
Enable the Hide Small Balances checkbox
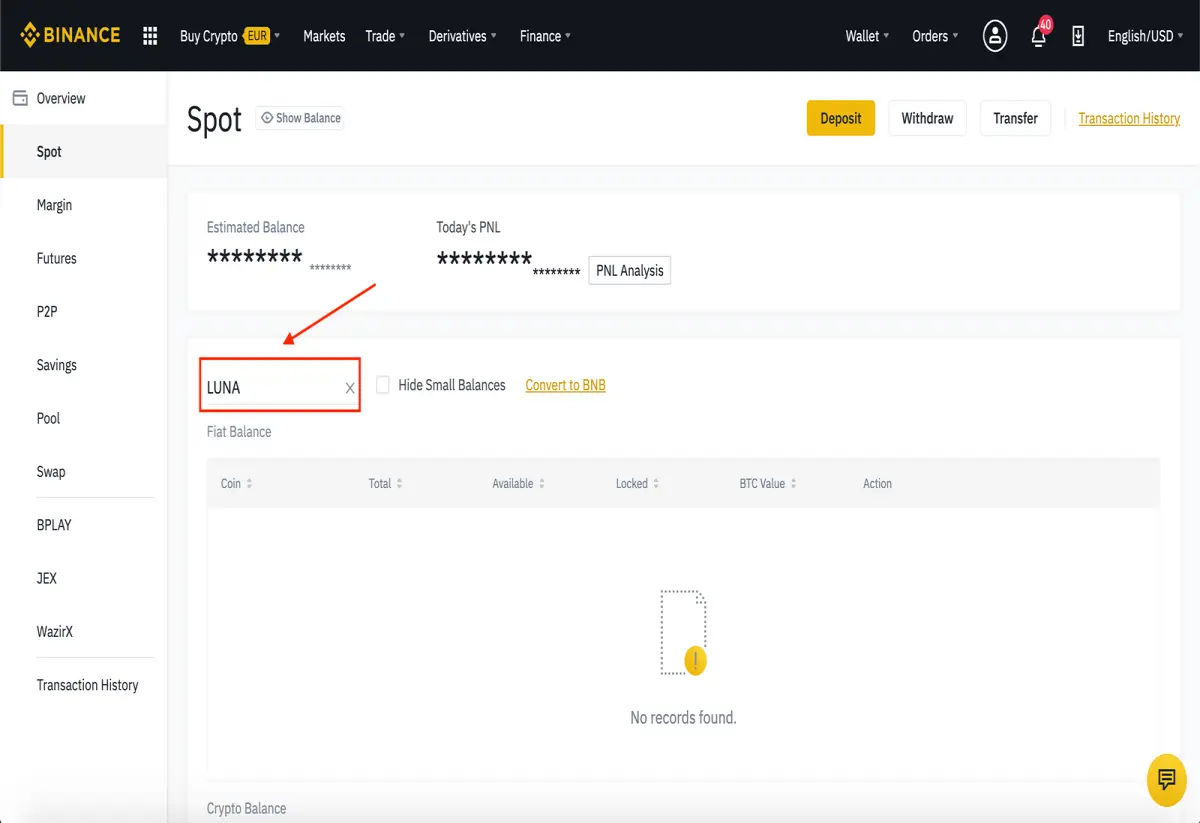pos(383,385)
